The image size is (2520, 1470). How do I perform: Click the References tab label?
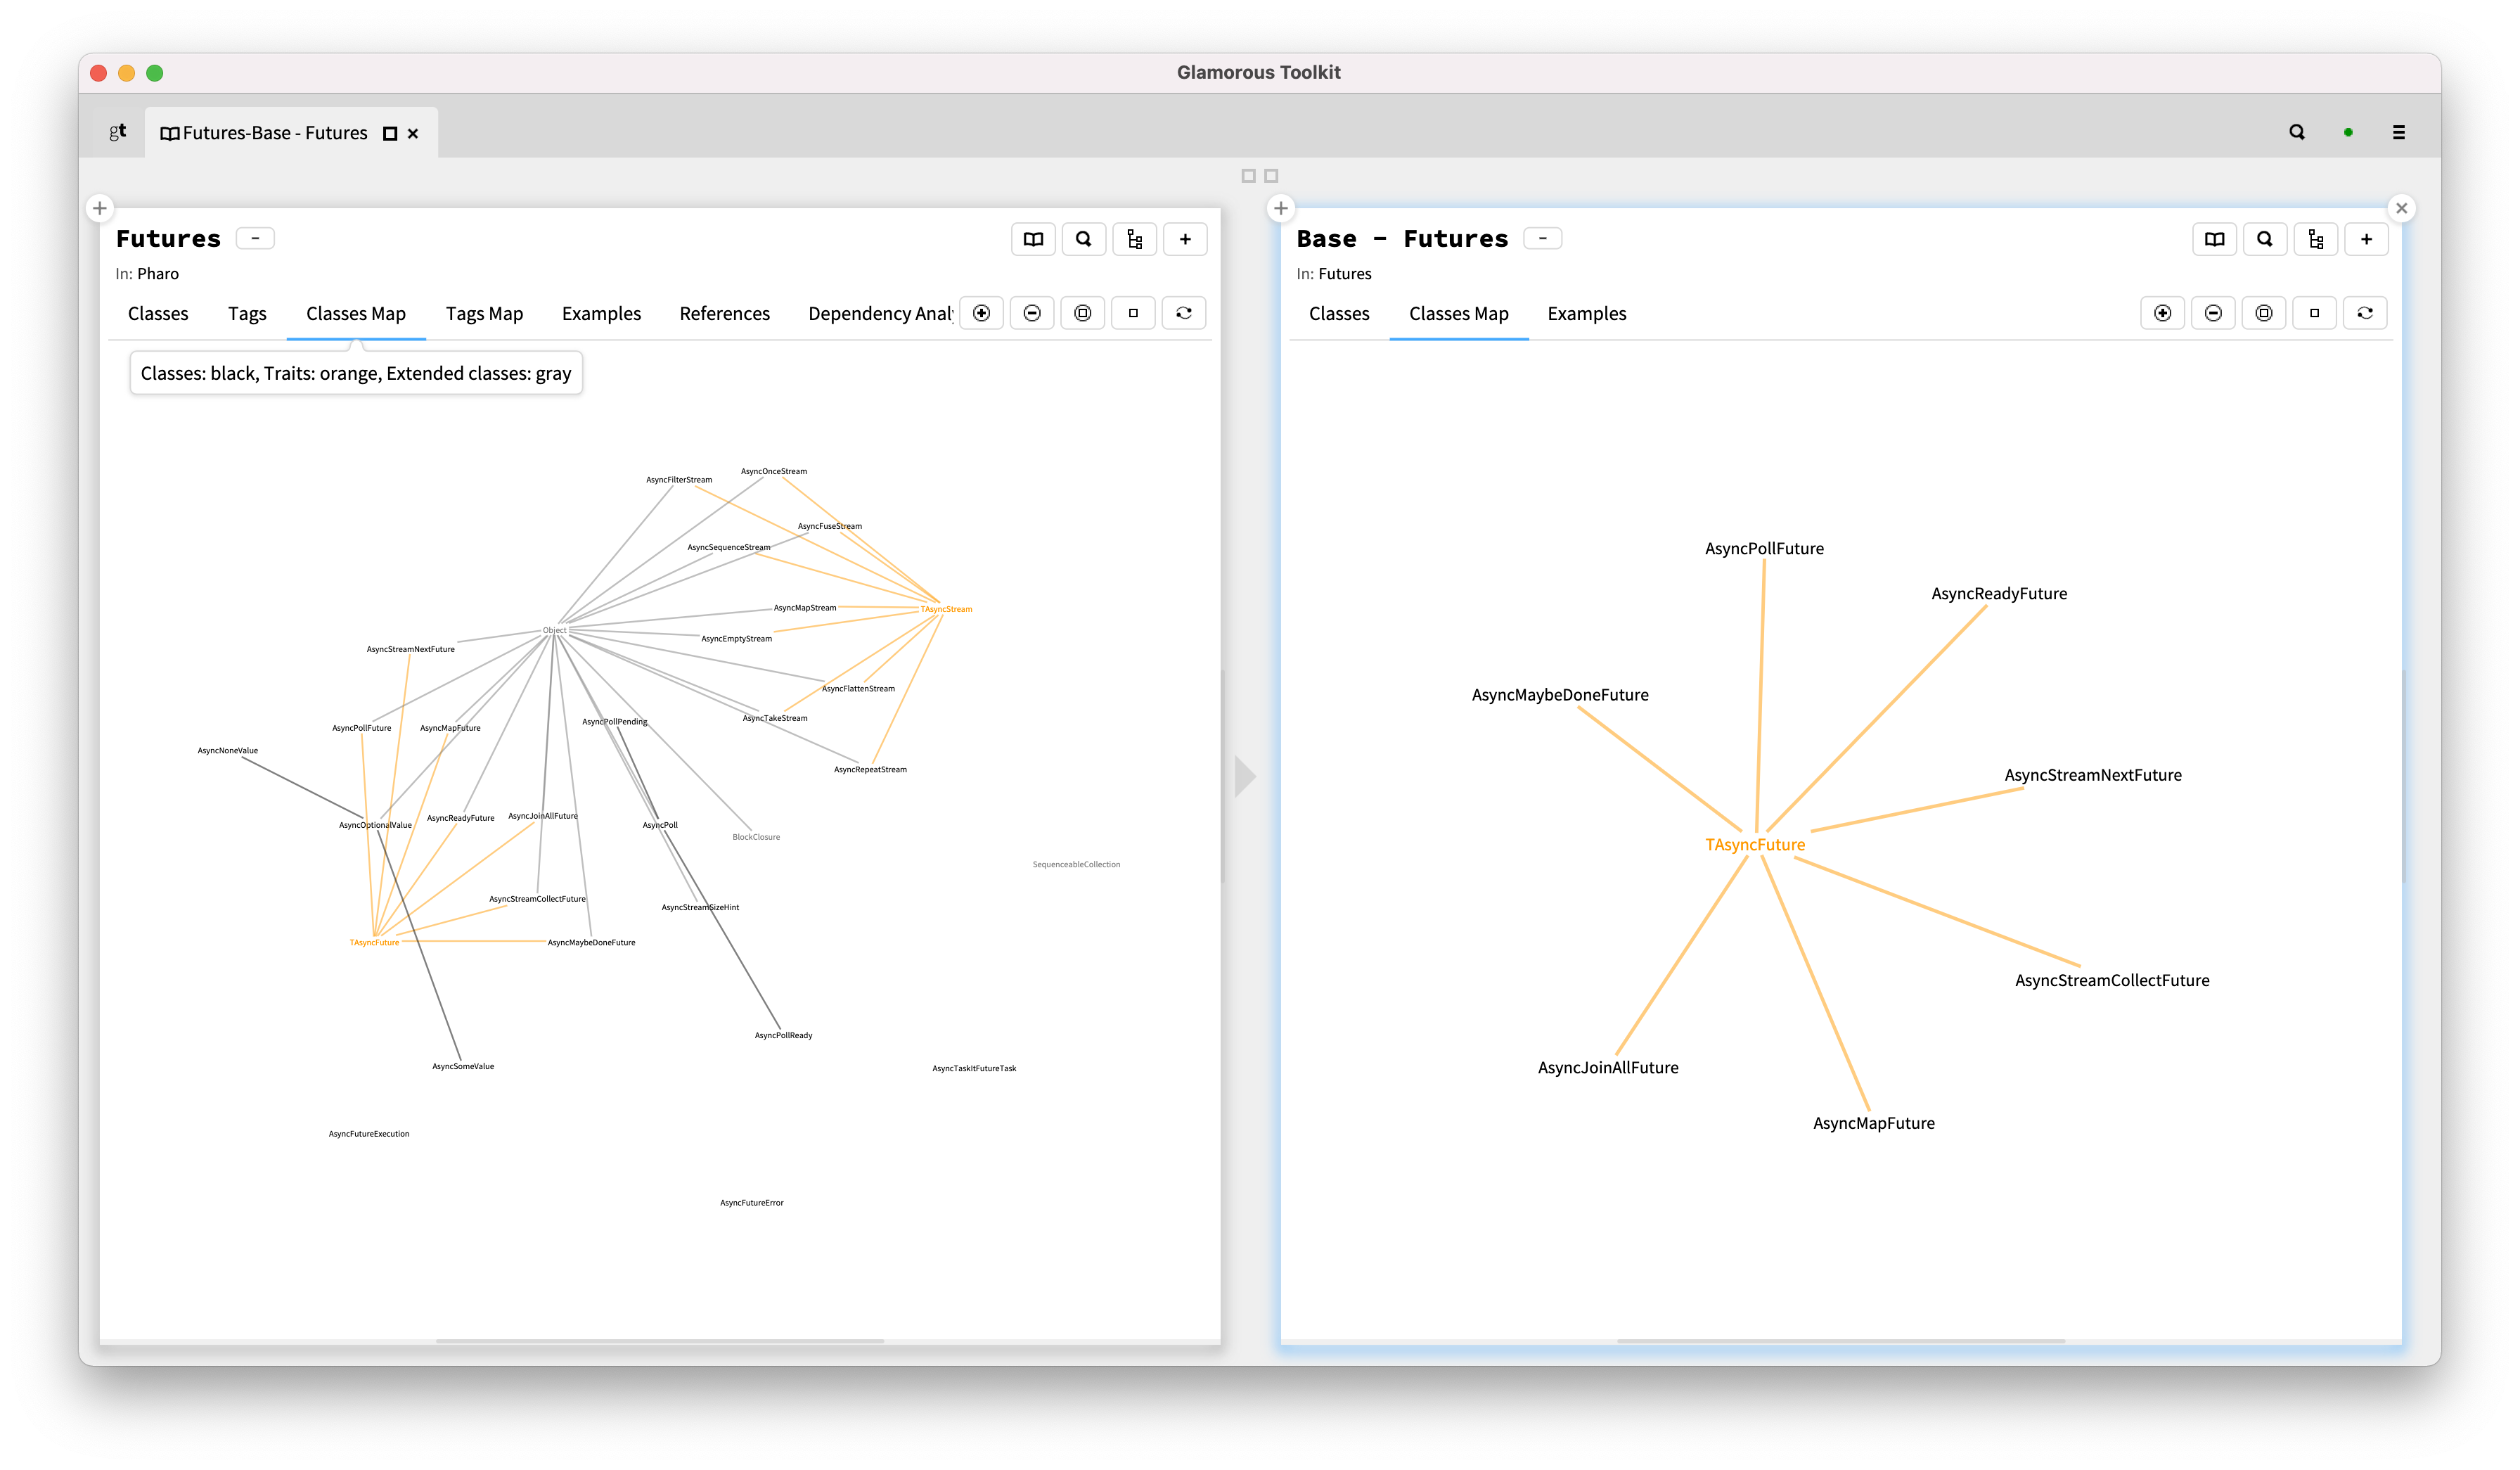pyautogui.click(x=724, y=313)
